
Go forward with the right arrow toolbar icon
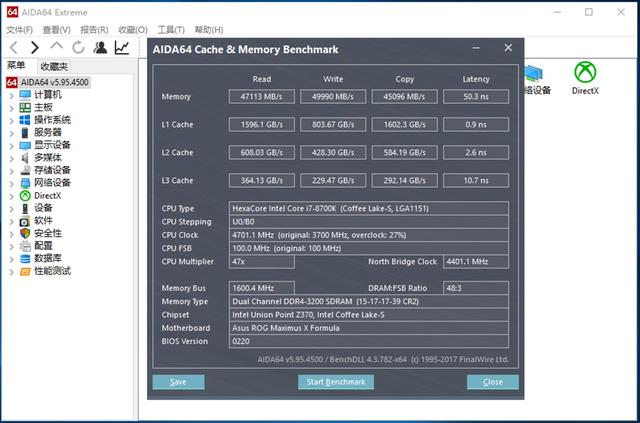coord(35,48)
